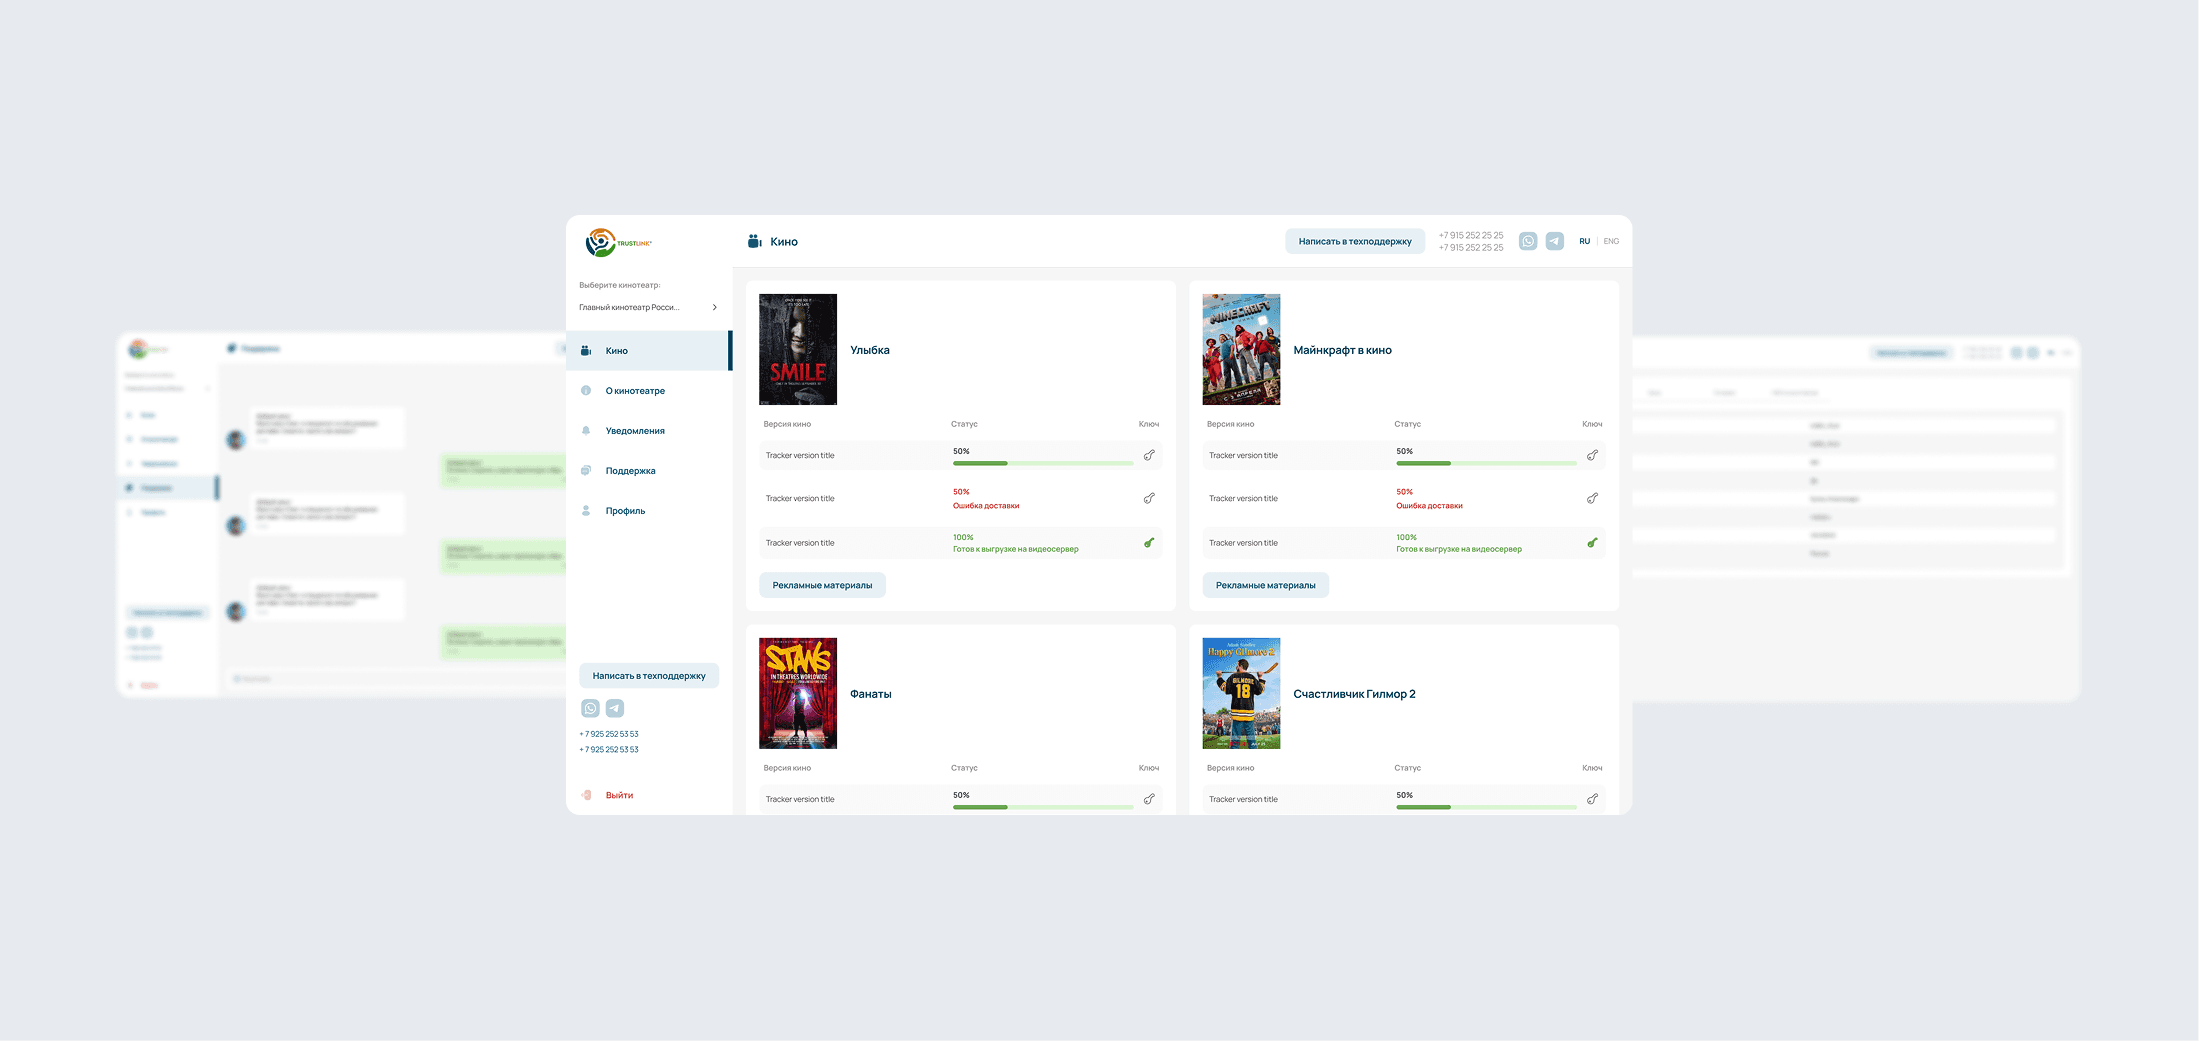
Task: Open Telegram icon in the sidebar
Action: 615,708
